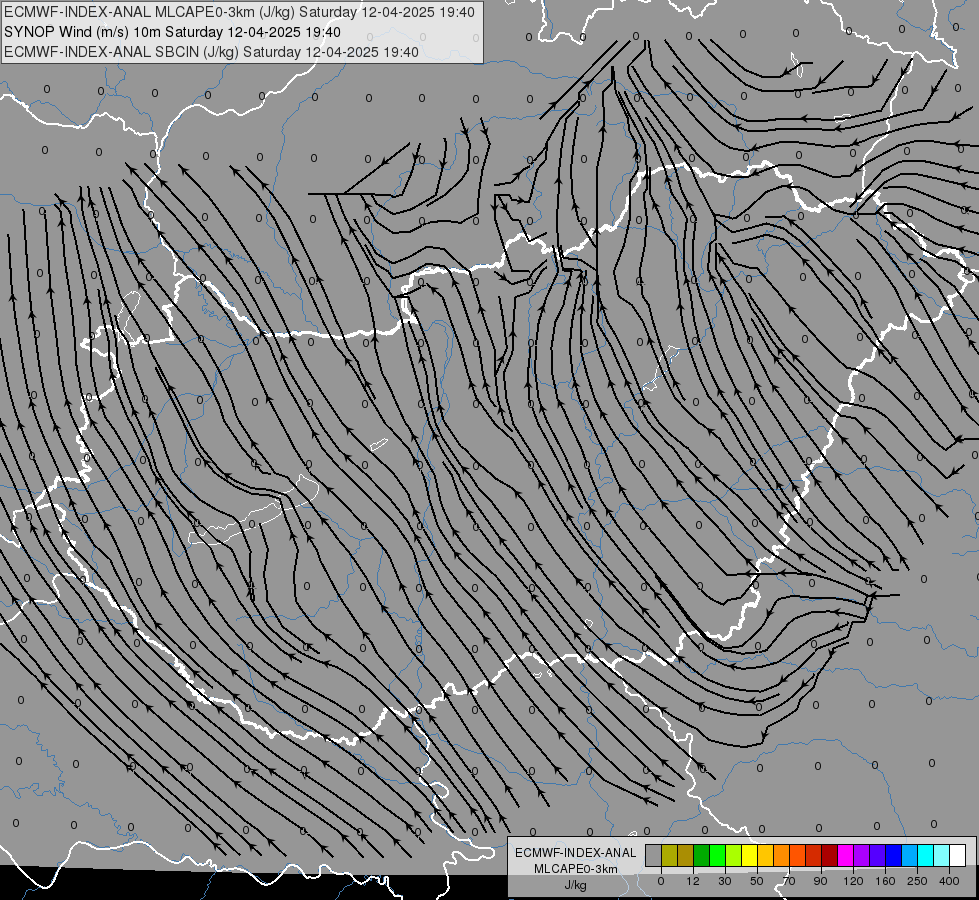
Task: Select the white swatch ending the color scale
Action: coord(957,855)
